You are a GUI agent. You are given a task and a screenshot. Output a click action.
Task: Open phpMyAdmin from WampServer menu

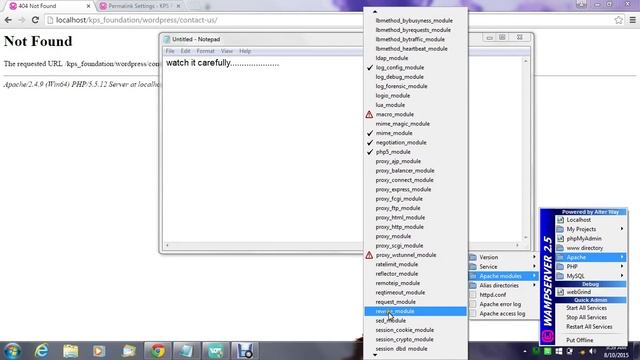coord(591,239)
